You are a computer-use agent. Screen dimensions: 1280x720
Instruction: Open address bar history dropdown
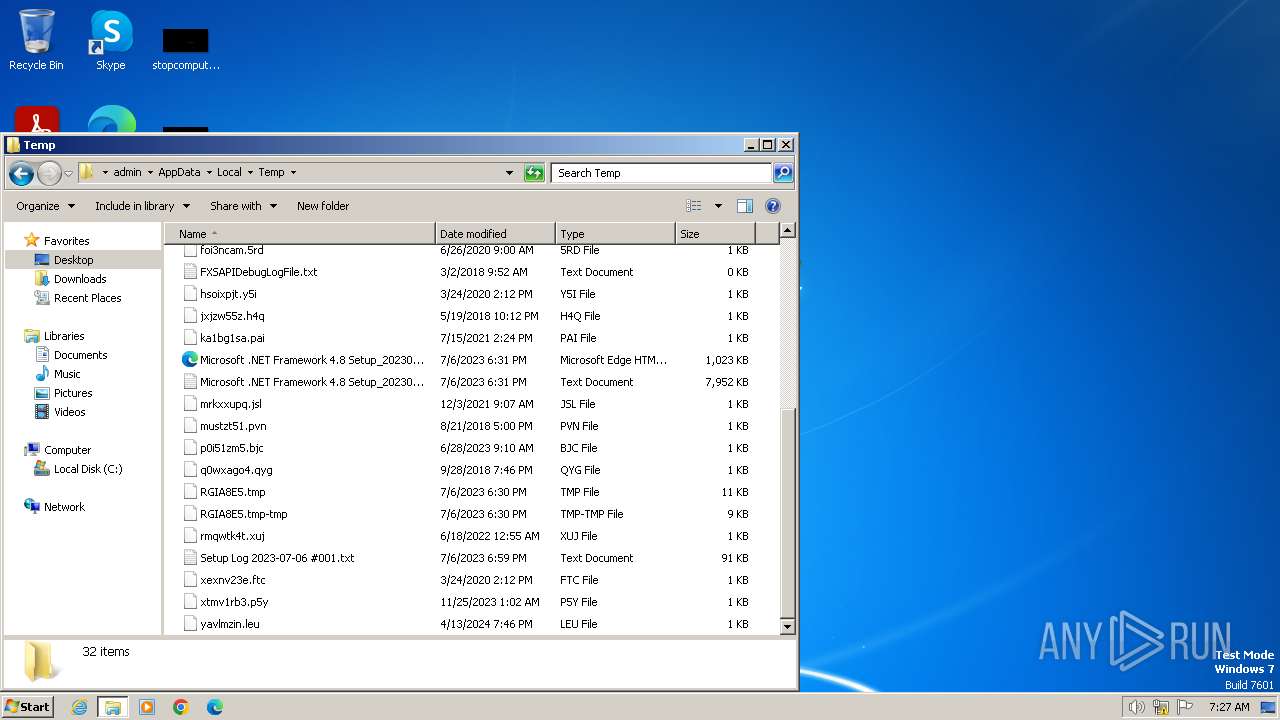click(x=509, y=173)
